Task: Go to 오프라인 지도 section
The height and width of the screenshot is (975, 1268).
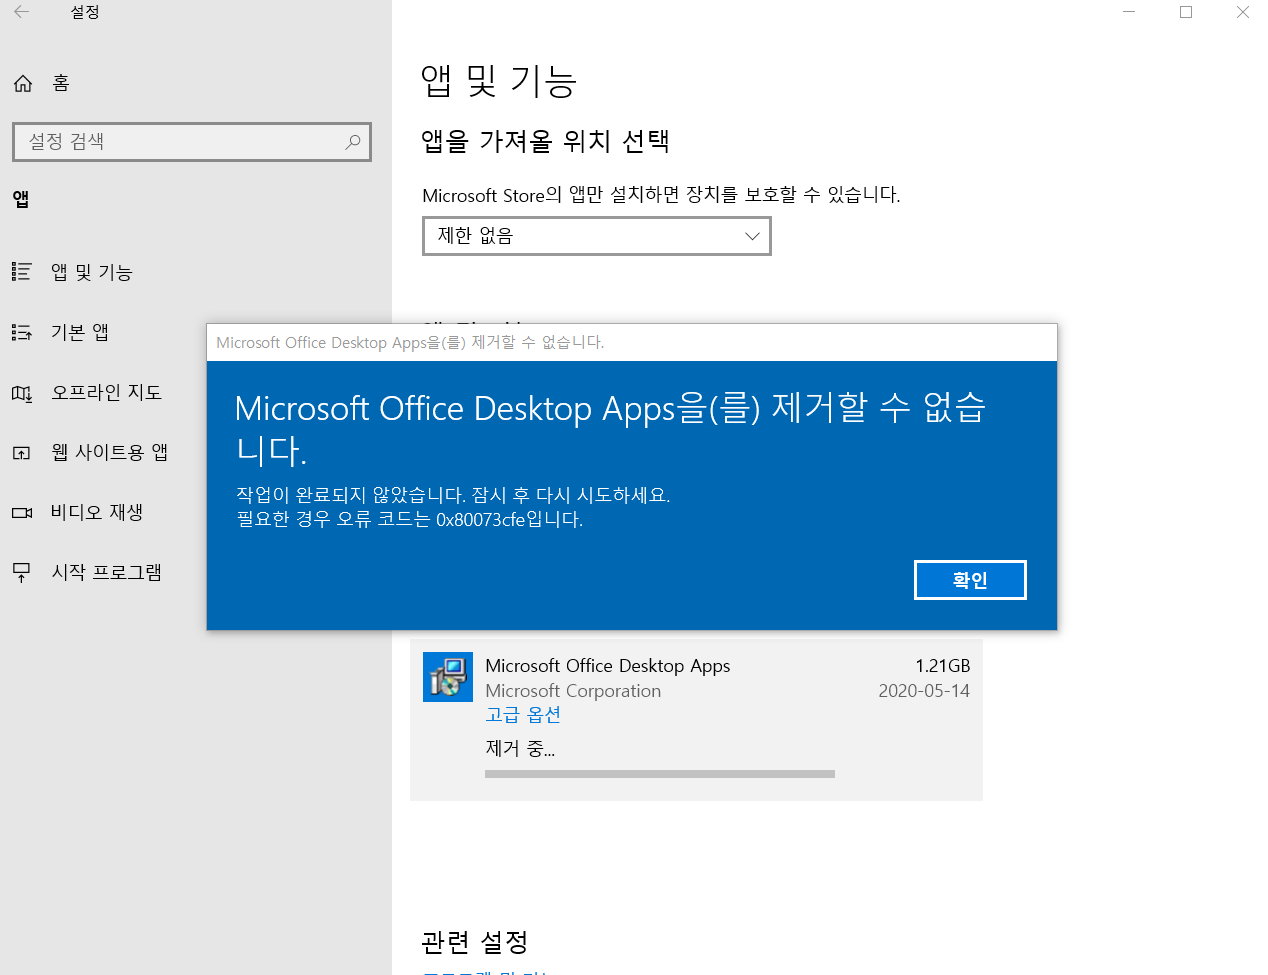Action: 106,392
